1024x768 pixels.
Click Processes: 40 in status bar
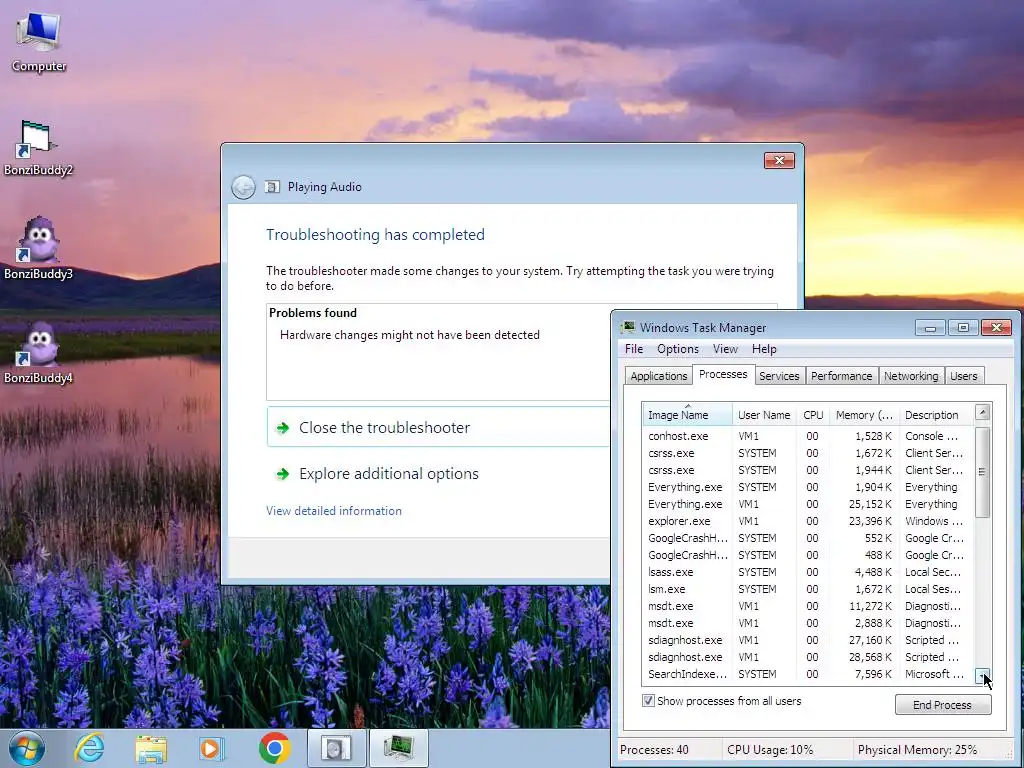click(654, 750)
